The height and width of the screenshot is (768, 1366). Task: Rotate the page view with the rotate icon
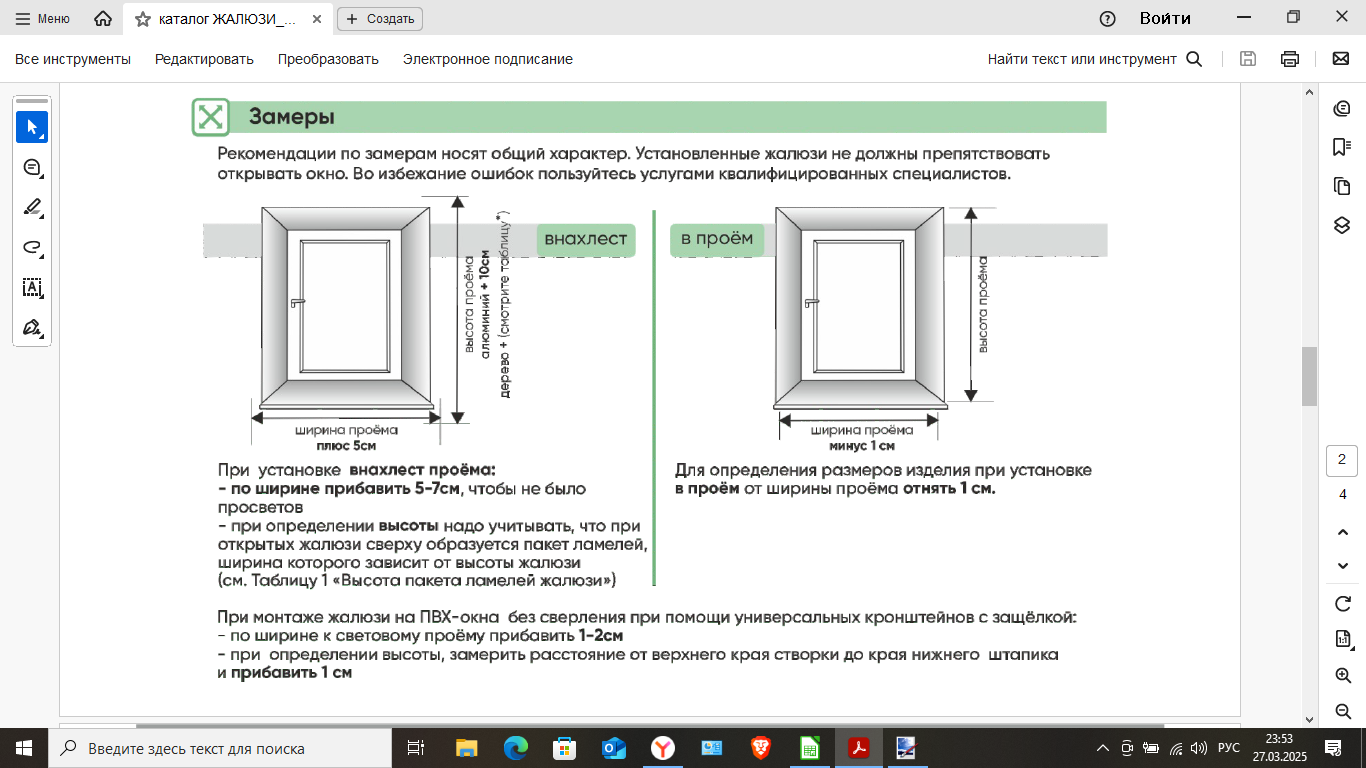[1343, 603]
